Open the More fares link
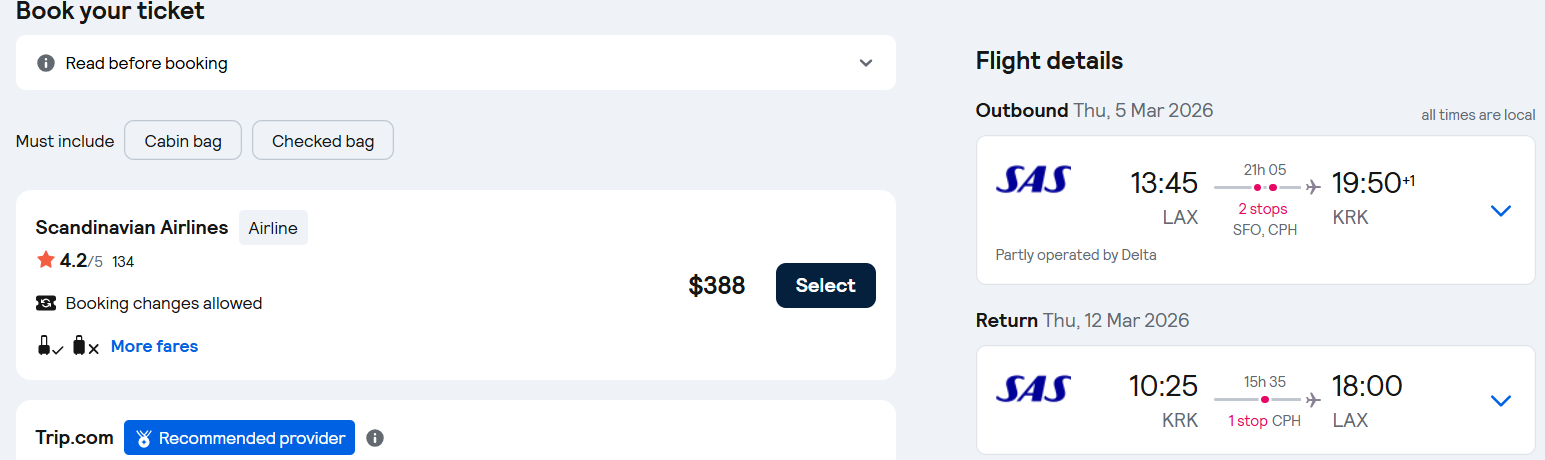 154,346
